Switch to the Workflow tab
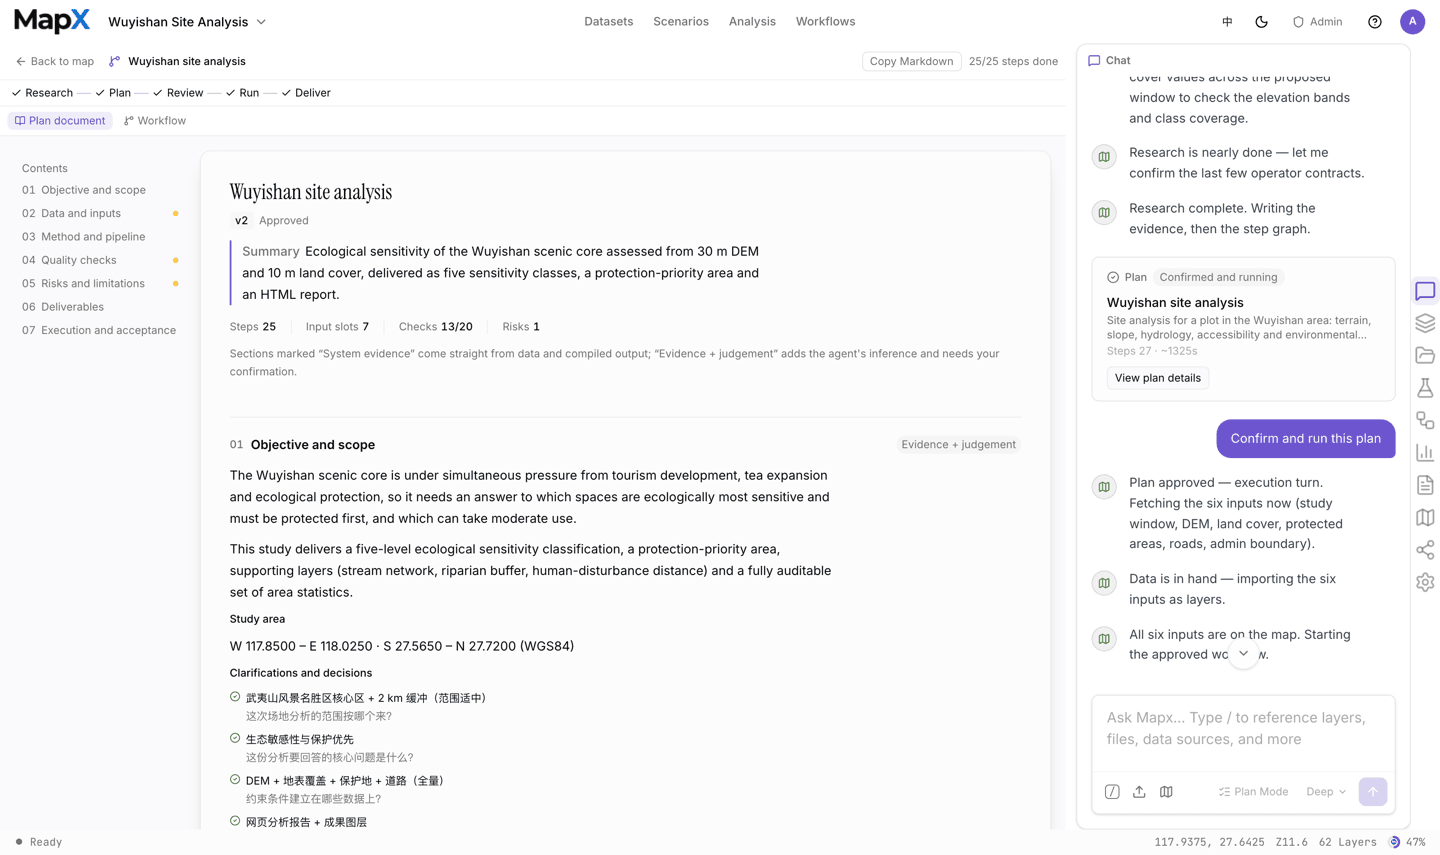Viewport: 1440px width, 855px height. click(155, 121)
